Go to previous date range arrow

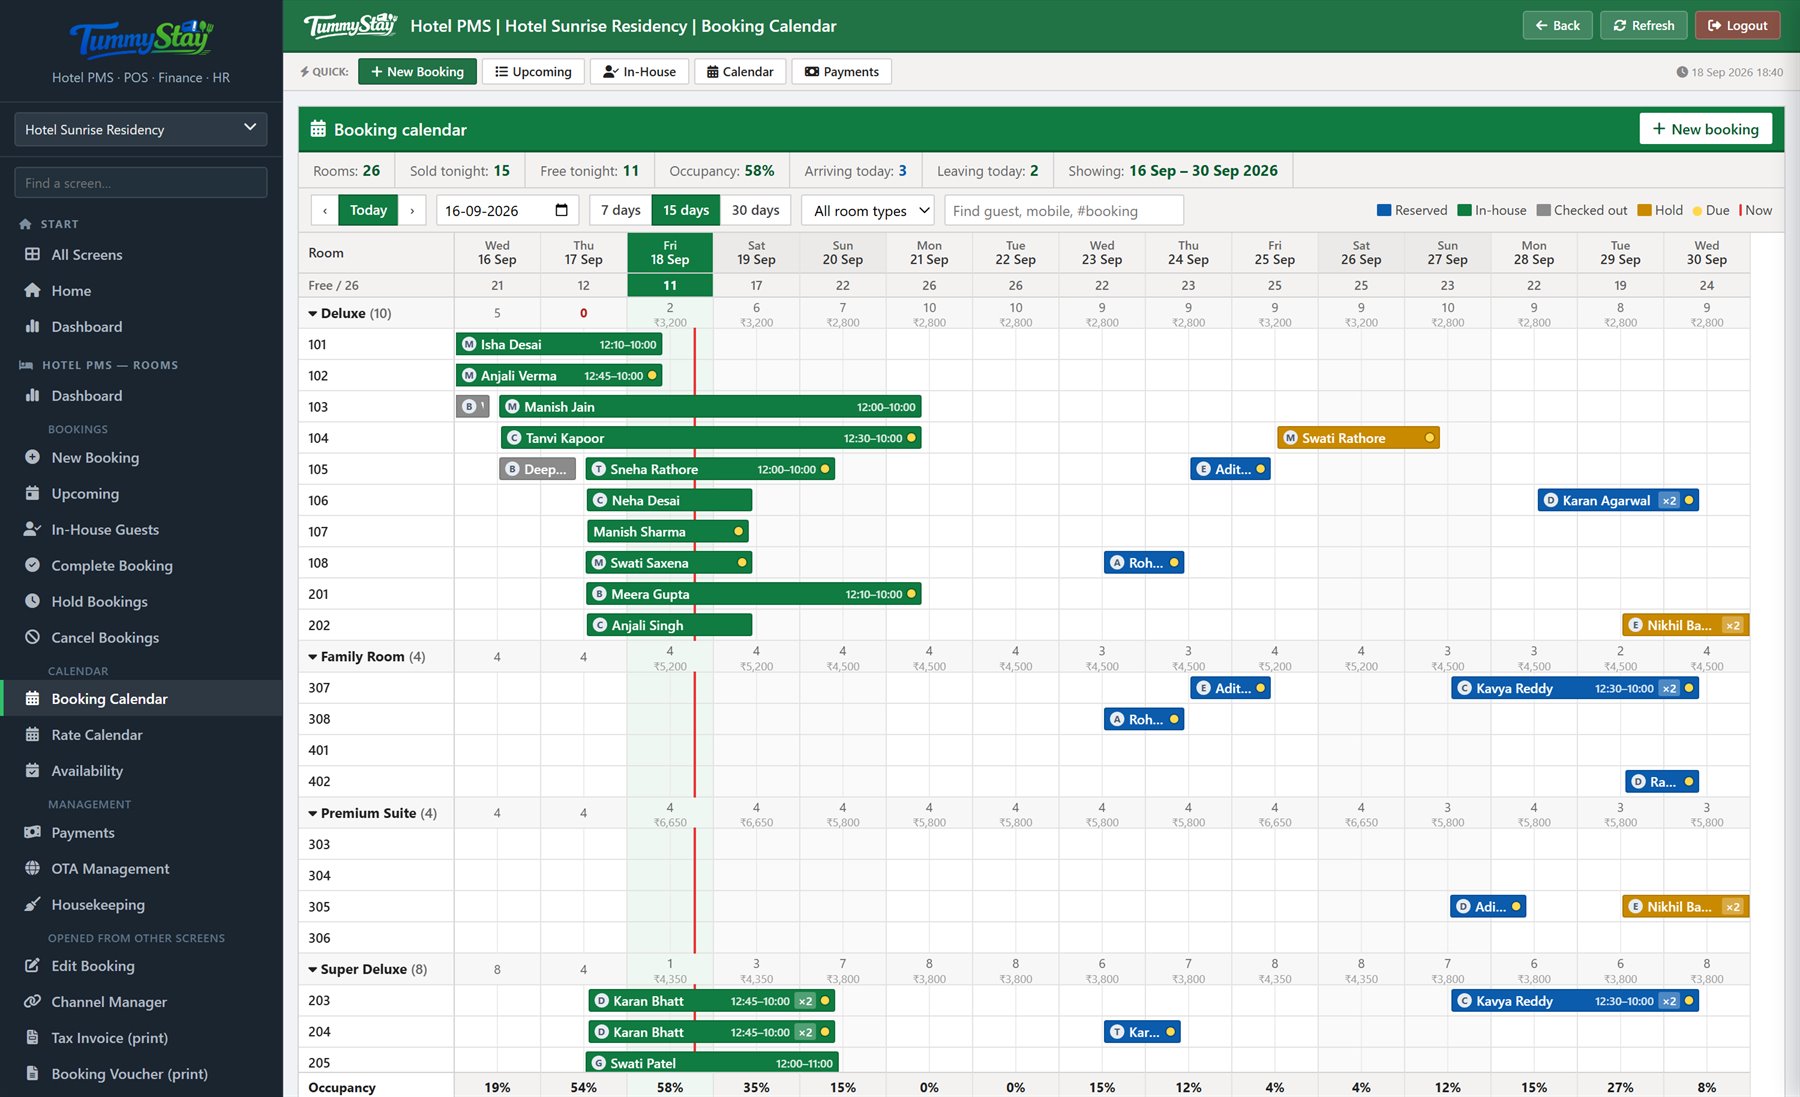coord(325,210)
